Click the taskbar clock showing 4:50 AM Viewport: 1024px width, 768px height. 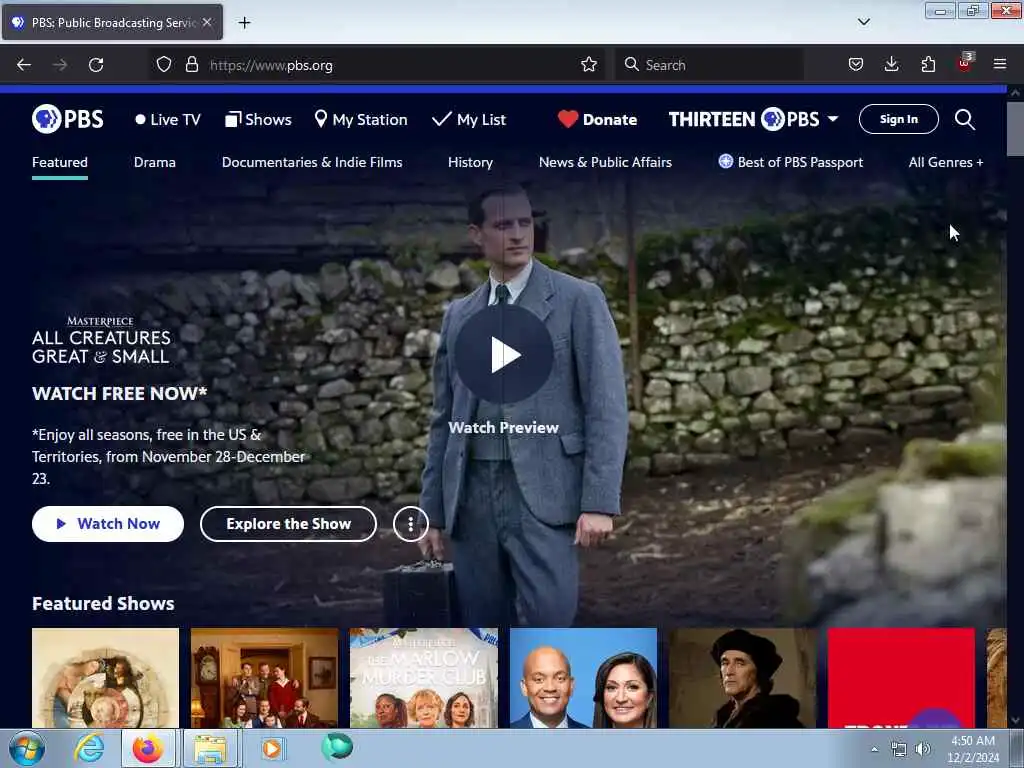(x=973, y=749)
